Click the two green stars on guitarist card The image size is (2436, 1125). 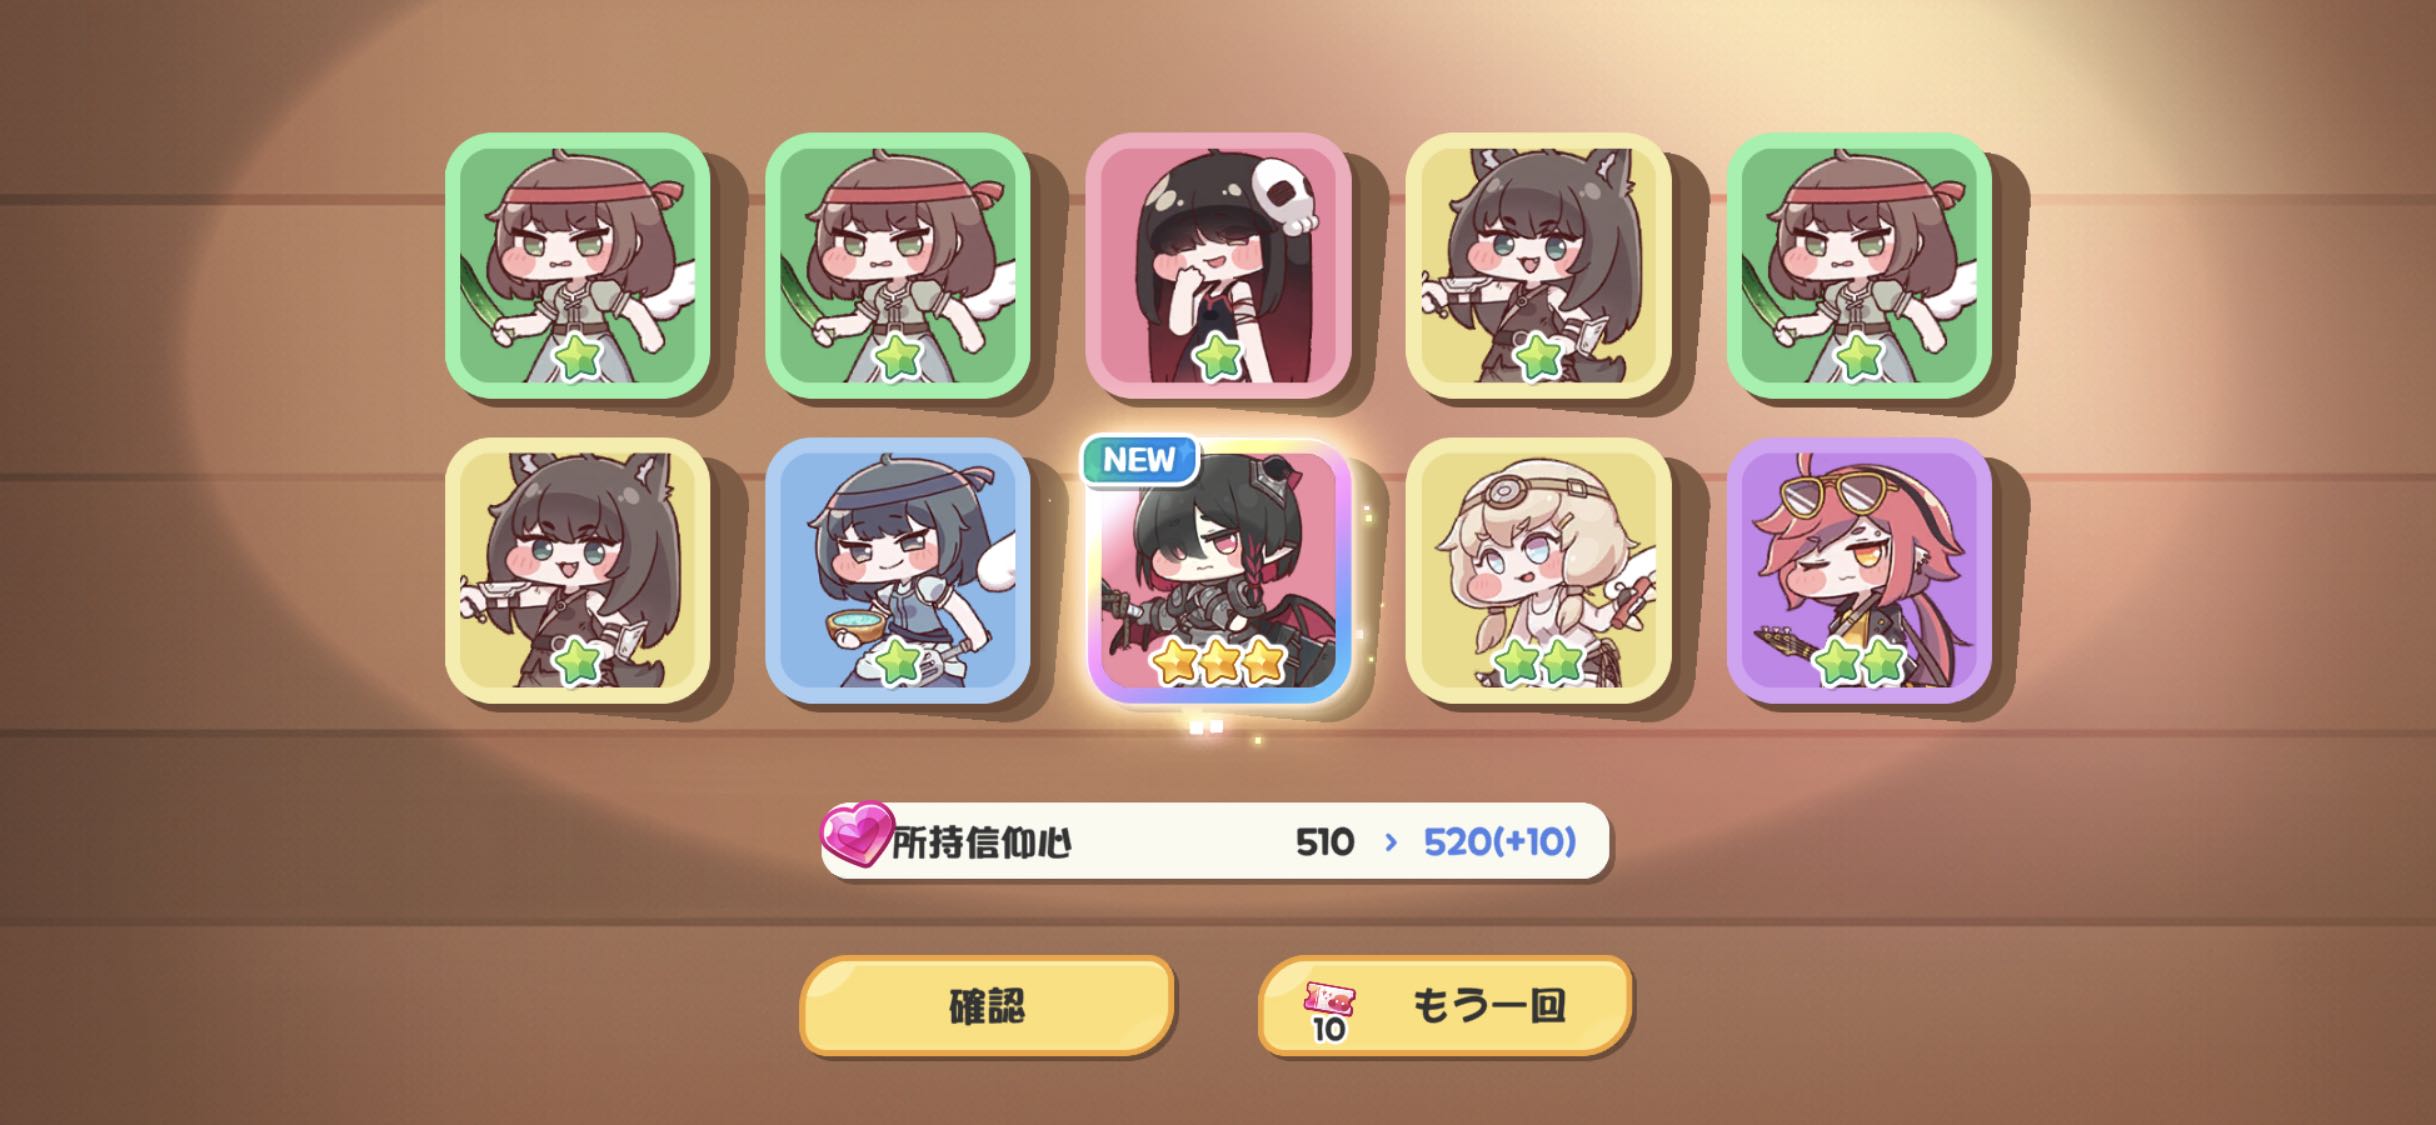pos(1859,661)
